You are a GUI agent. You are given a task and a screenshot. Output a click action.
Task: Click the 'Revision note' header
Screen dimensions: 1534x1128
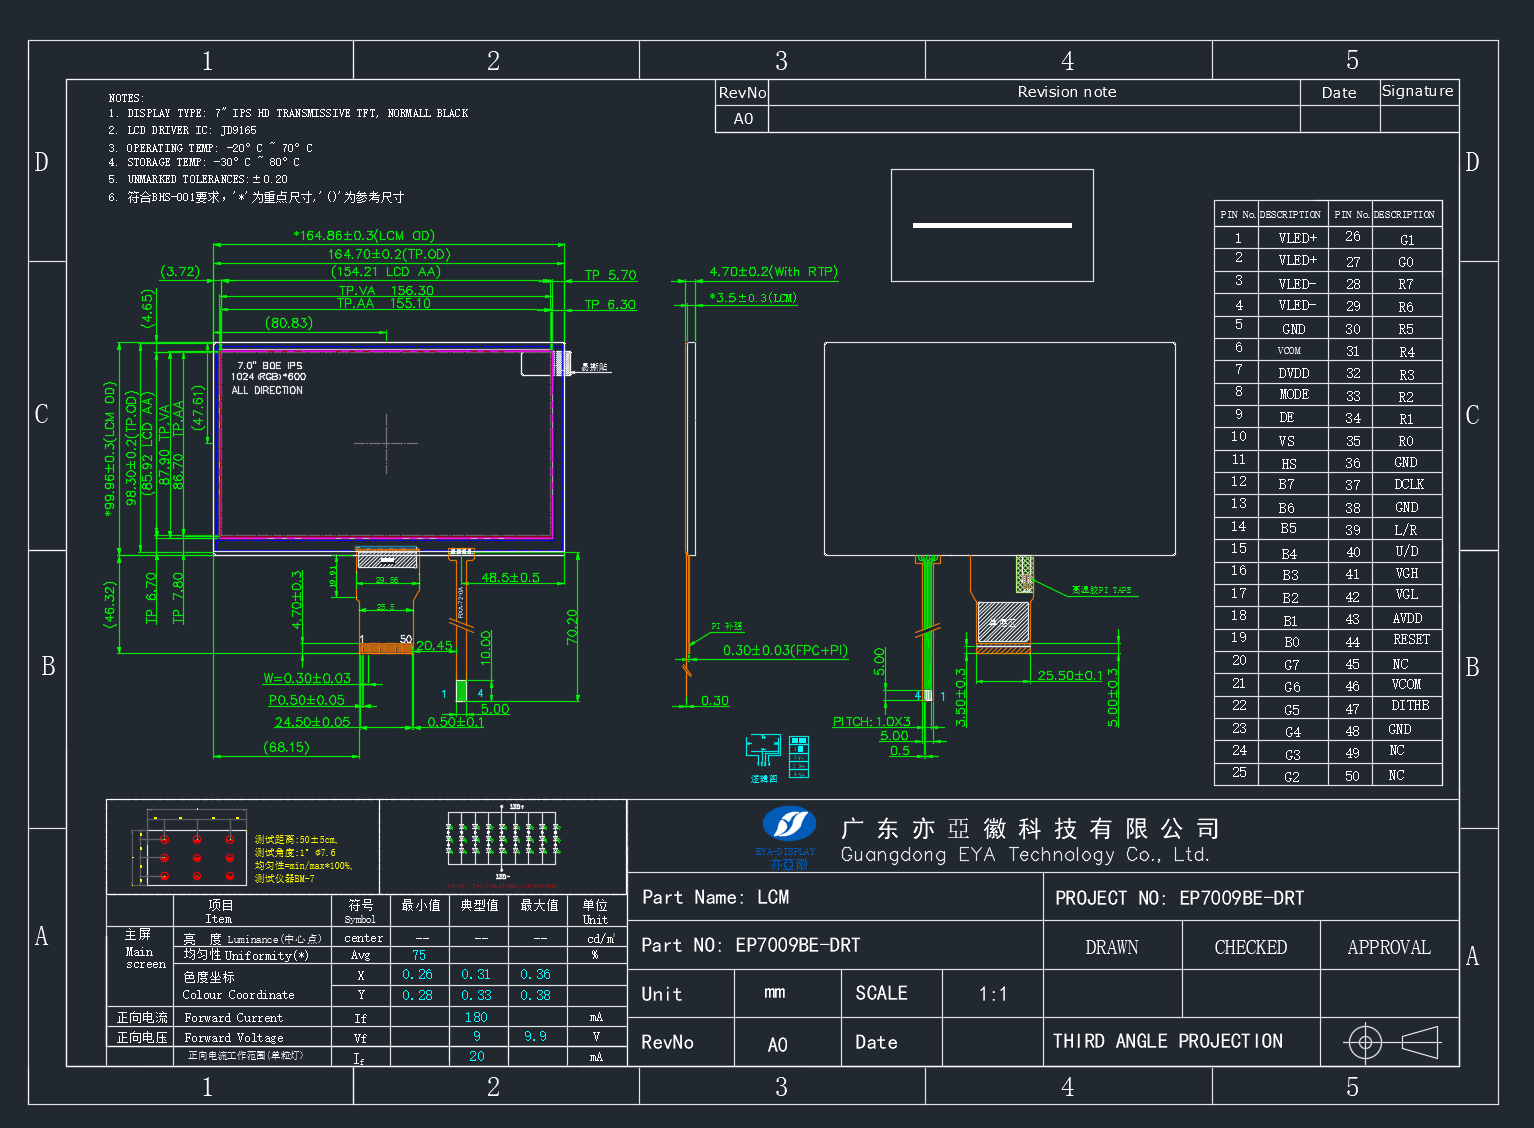[x=1067, y=92]
